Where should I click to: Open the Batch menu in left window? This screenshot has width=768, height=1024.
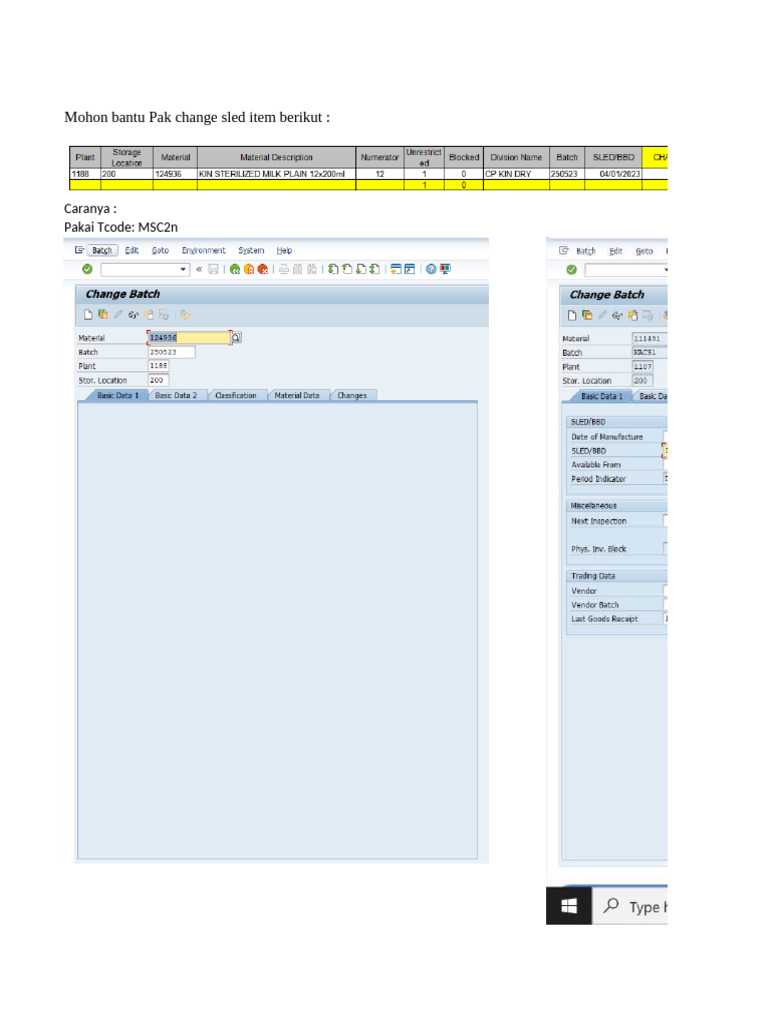(102, 251)
